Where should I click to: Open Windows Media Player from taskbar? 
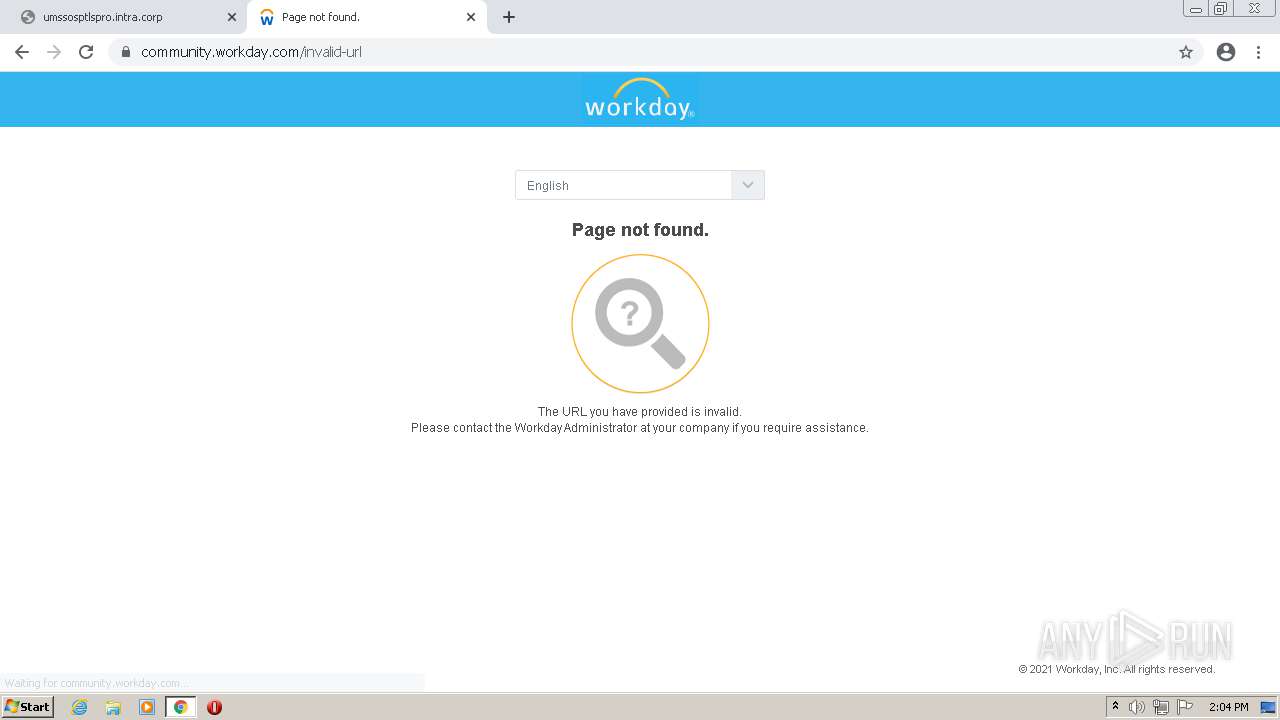coord(147,707)
